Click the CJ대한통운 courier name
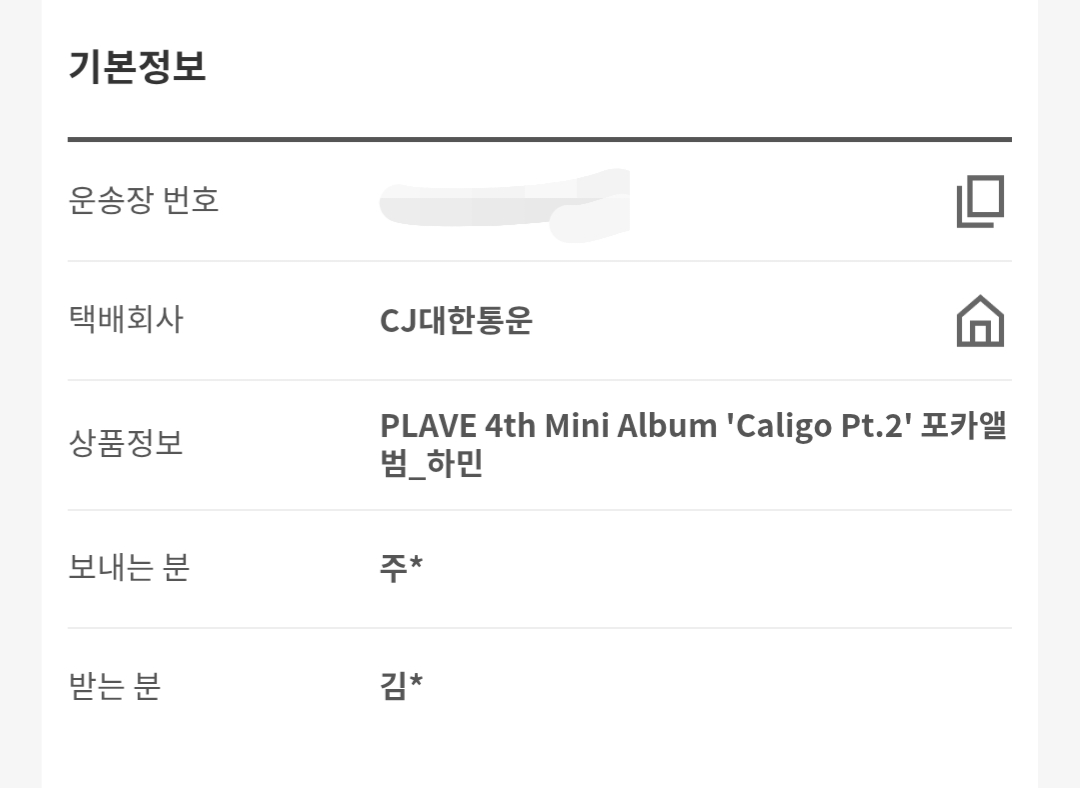The width and height of the screenshot is (1080, 788). (456, 320)
